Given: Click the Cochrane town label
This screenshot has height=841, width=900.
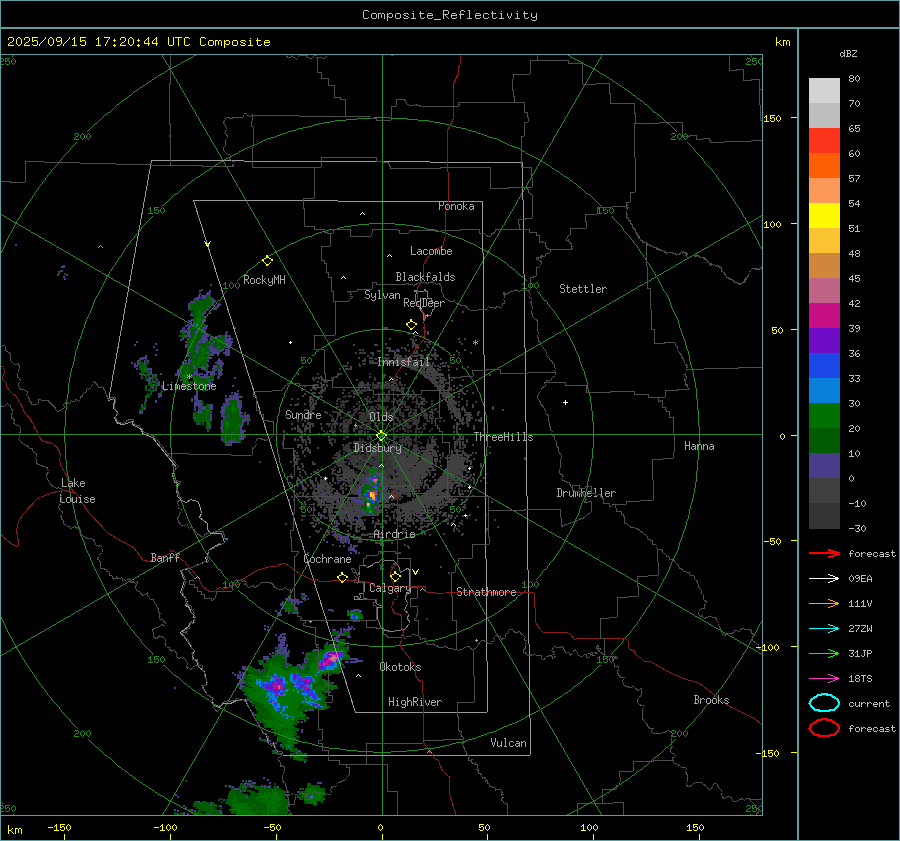Looking at the screenshot, I should pos(327,559).
